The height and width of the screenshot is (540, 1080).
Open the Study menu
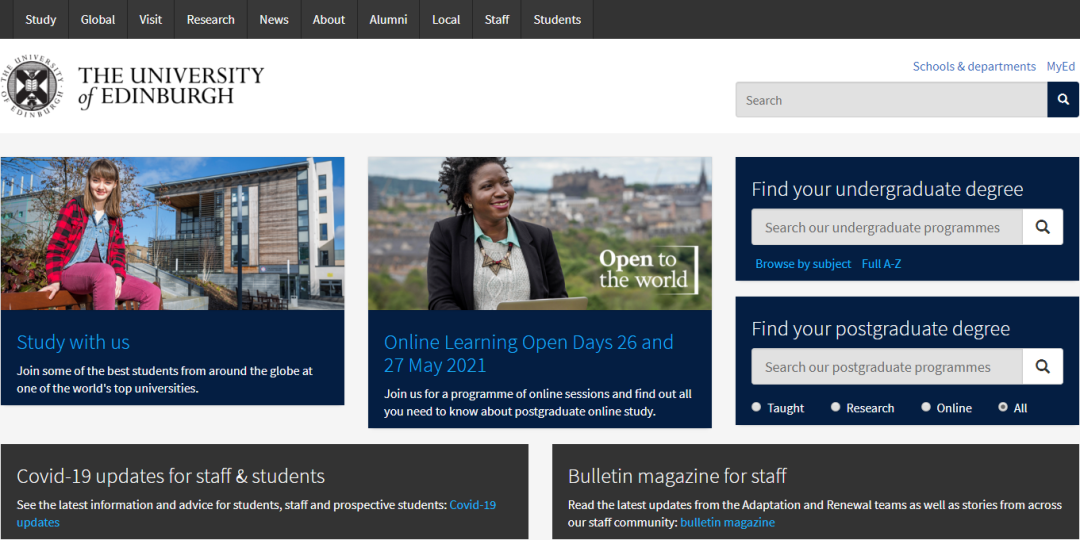pos(41,19)
